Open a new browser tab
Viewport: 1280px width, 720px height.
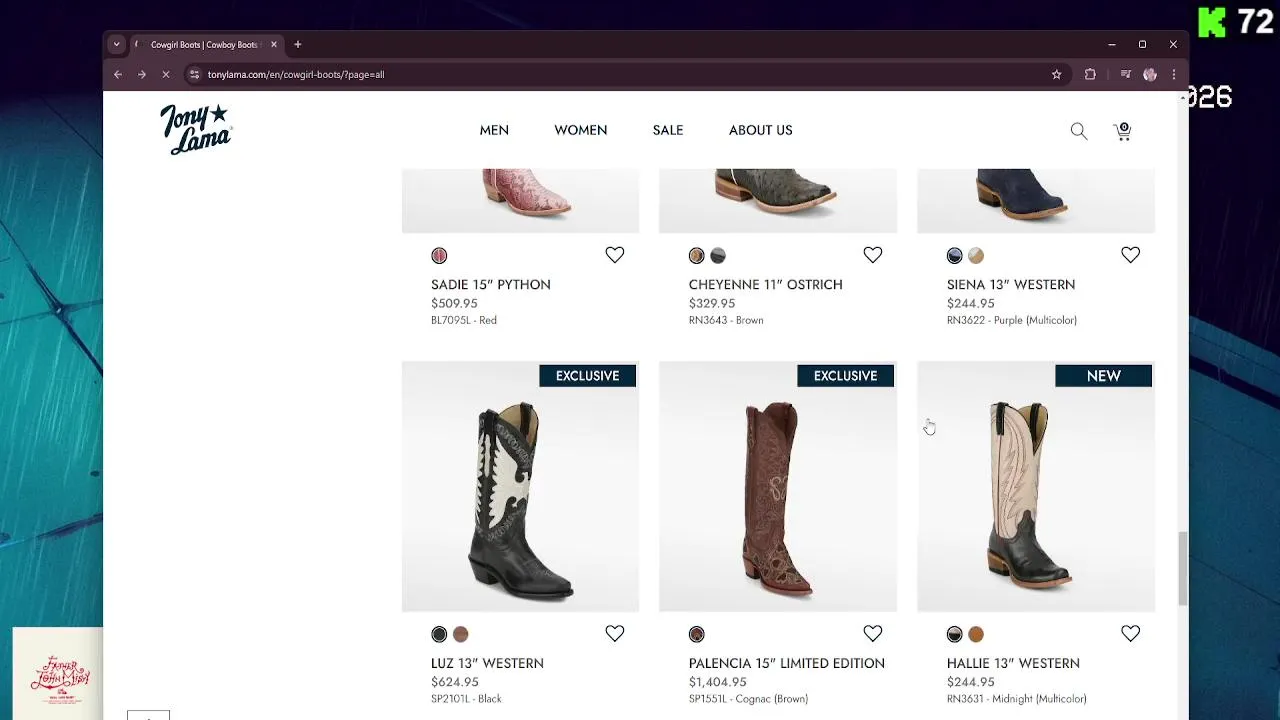297,44
